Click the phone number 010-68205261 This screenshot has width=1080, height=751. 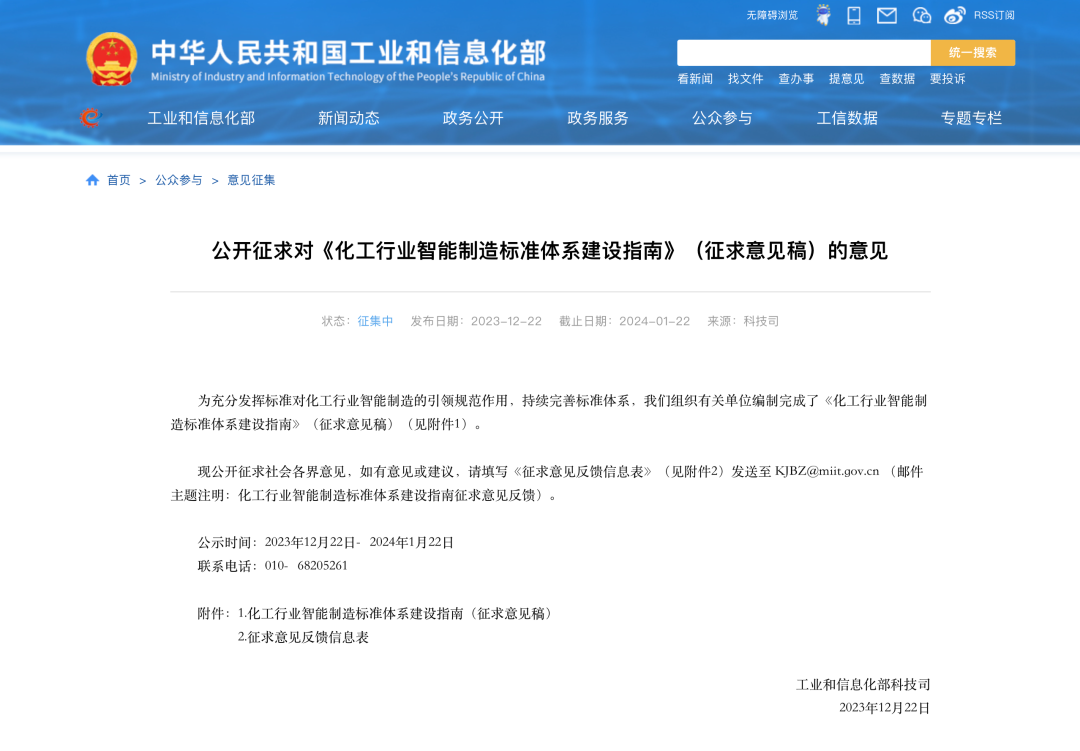(306, 566)
